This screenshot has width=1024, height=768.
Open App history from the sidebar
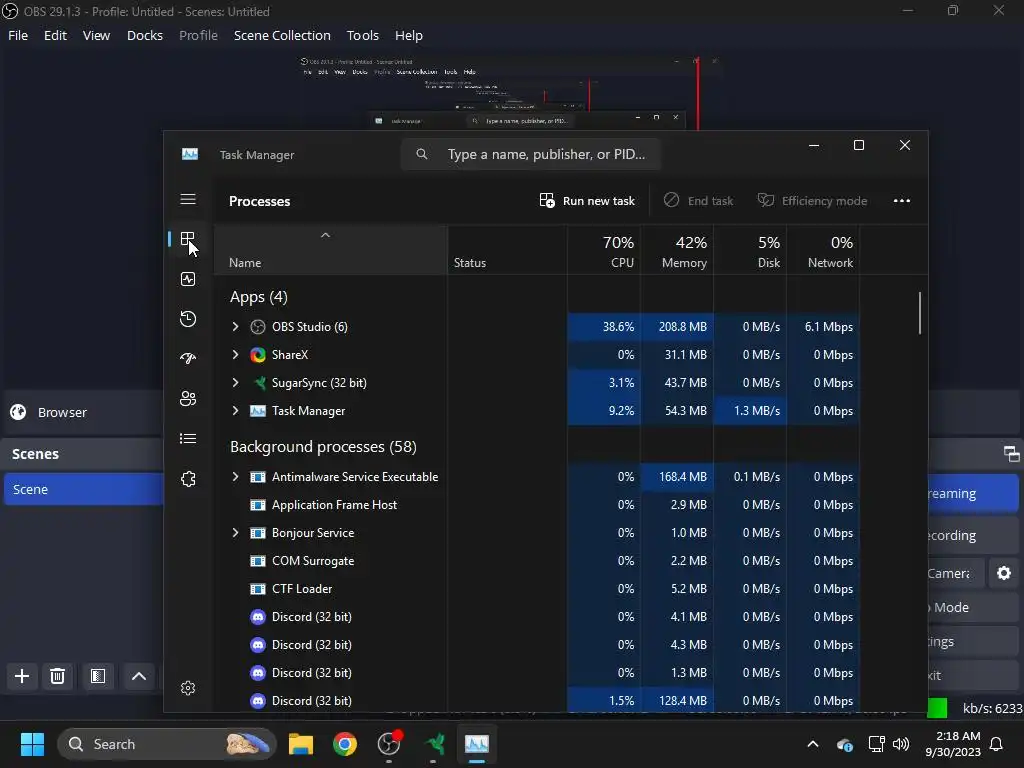pyautogui.click(x=188, y=319)
